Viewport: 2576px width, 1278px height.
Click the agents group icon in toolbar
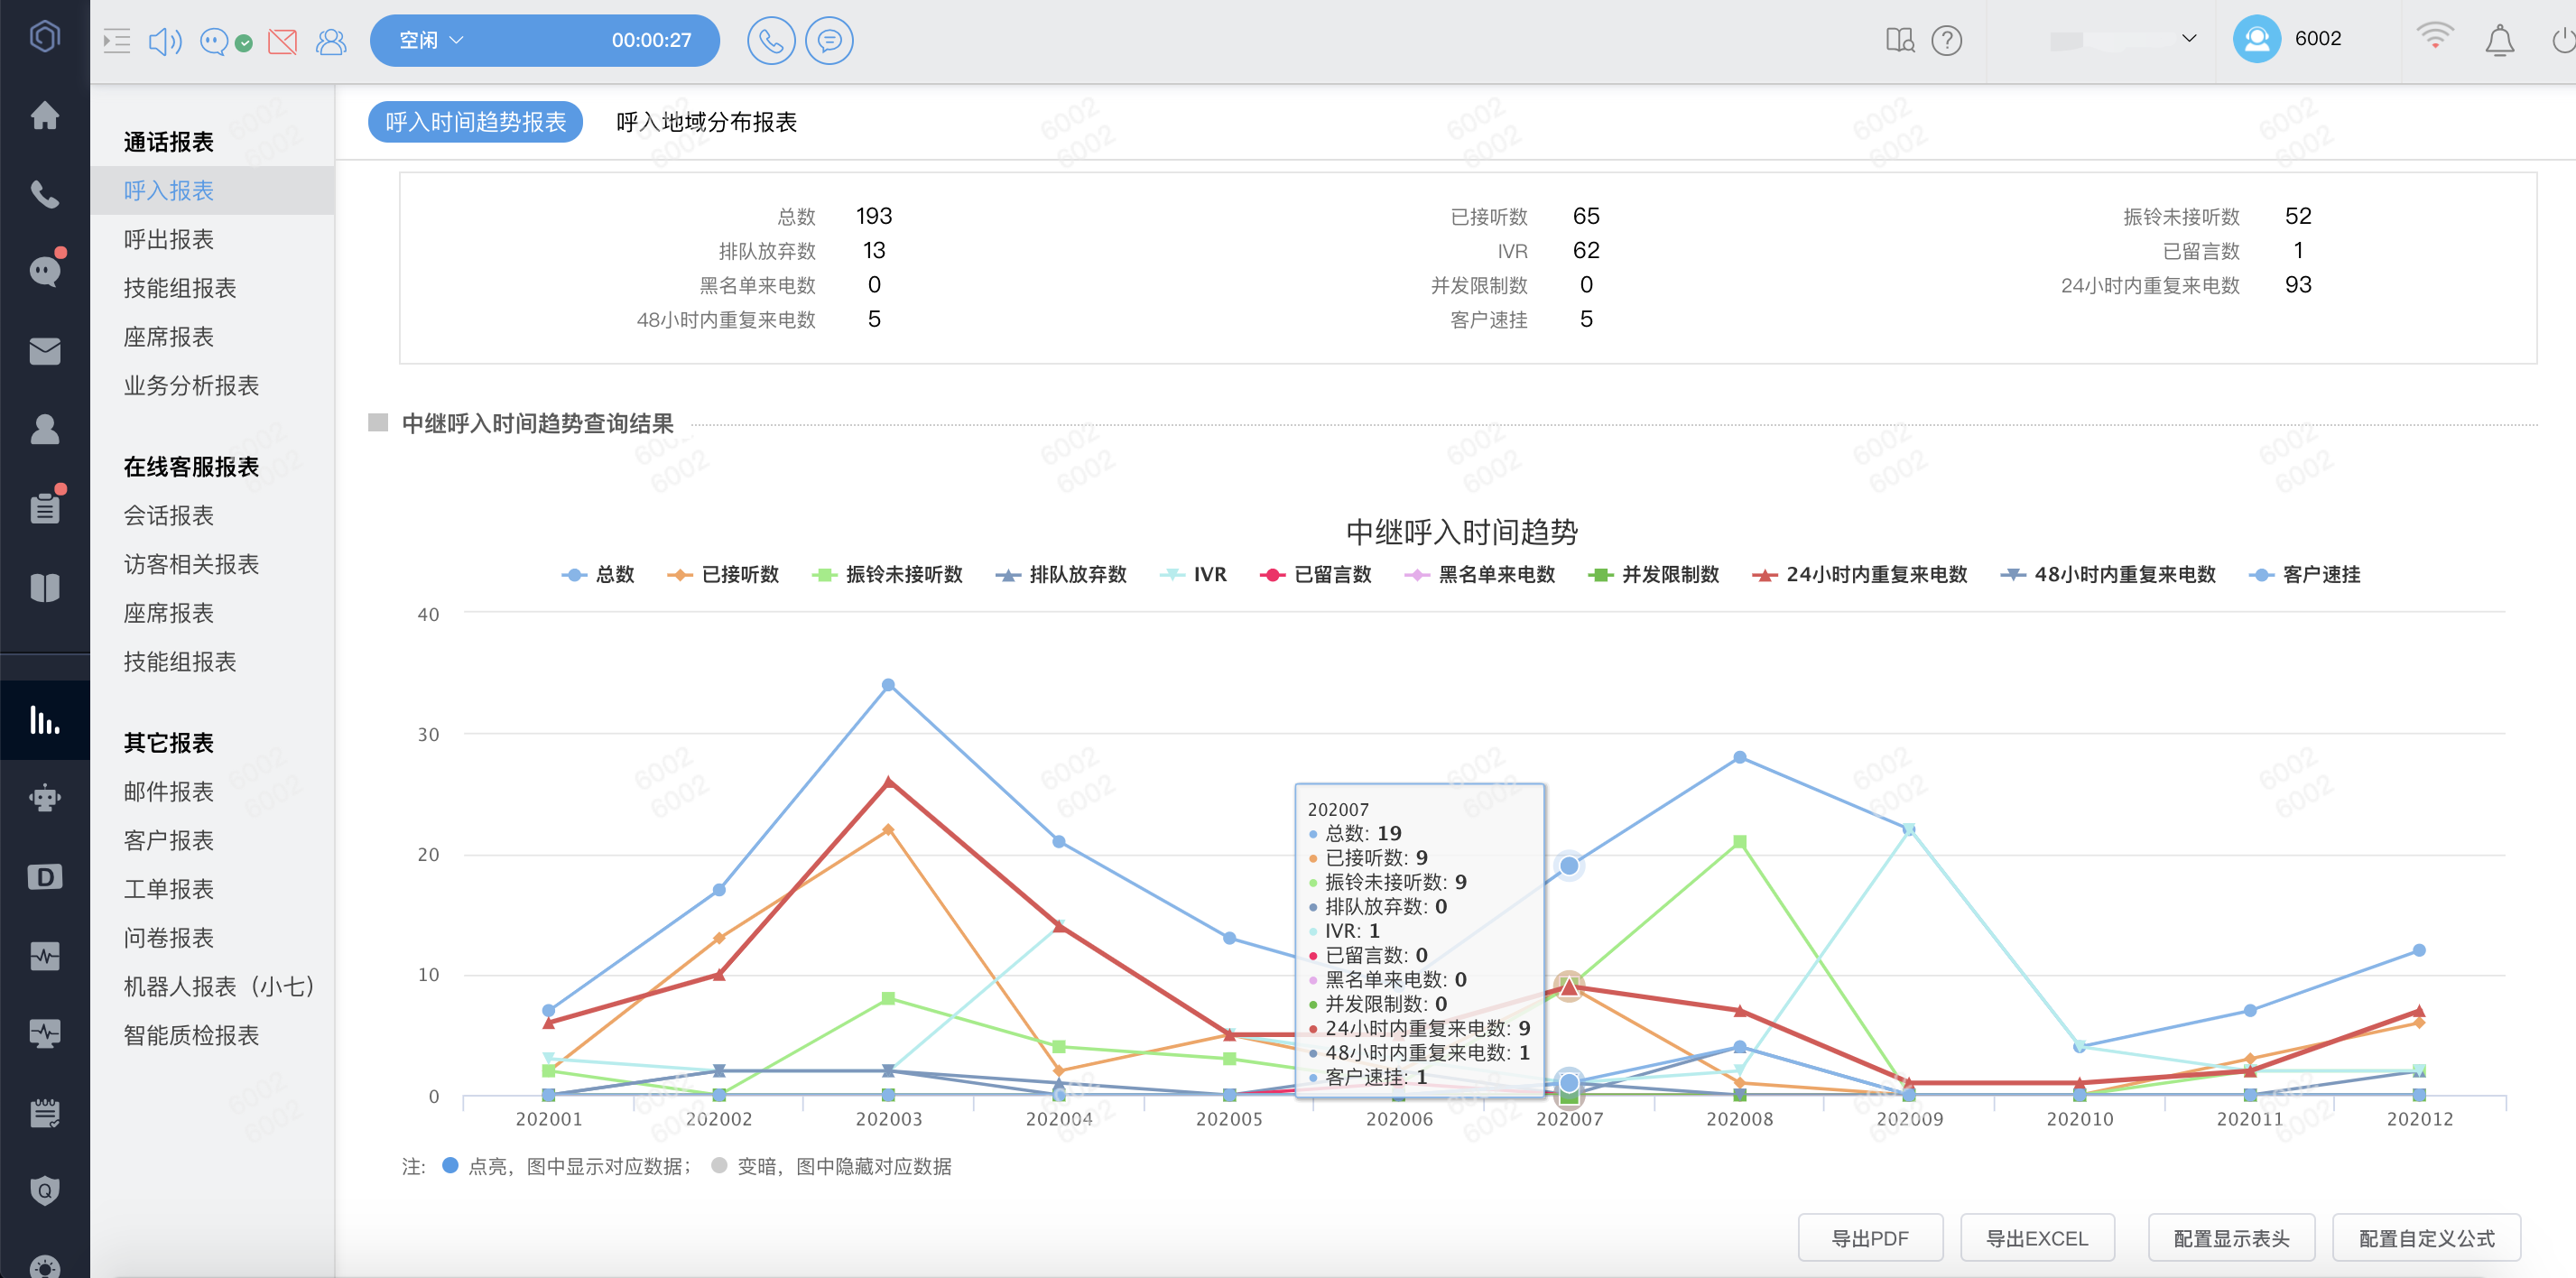point(331,41)
